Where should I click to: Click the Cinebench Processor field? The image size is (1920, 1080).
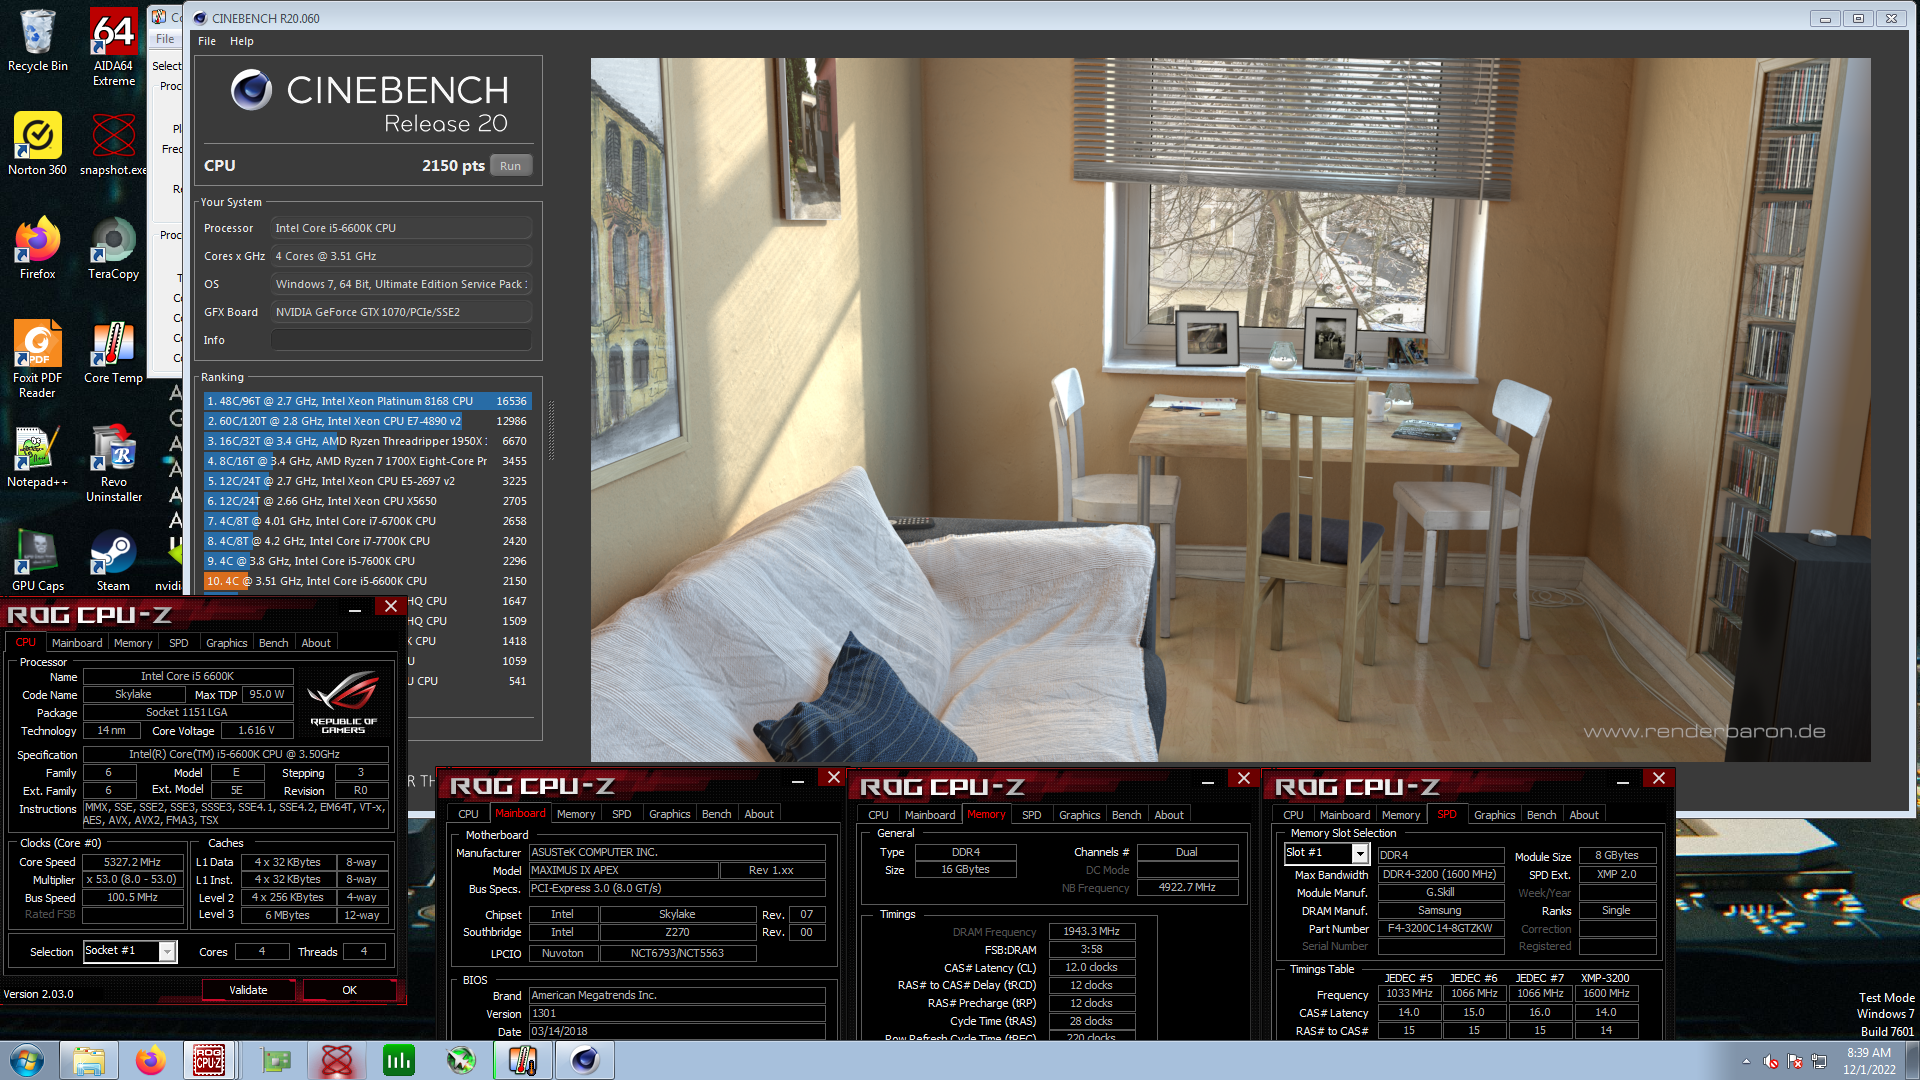pyautogui.click(x=401, y=228)
